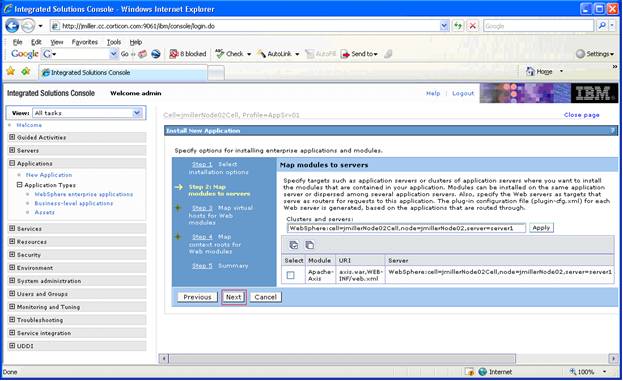Open the File menu
The height and width of the screenshot is (381, 623).
click(17, 42)
